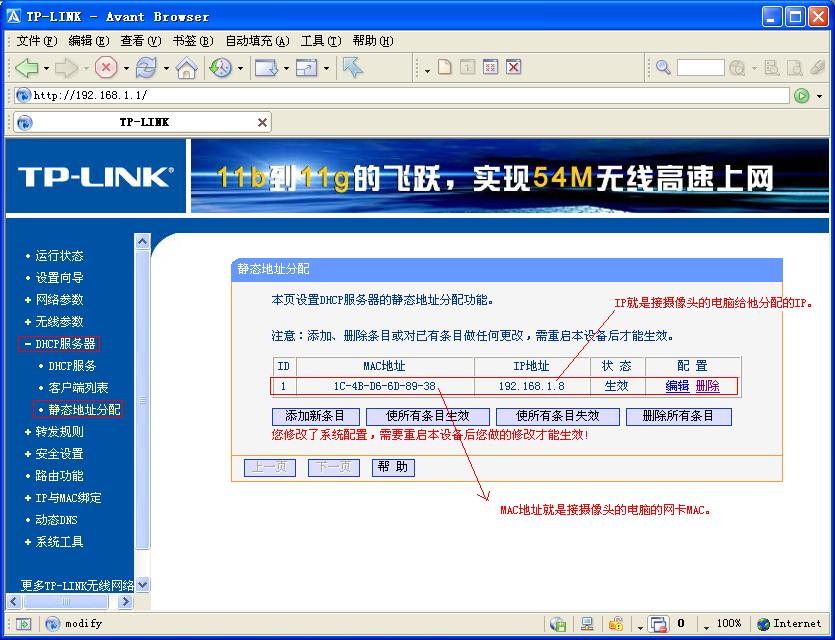Open dropdown arrow next to Refresh button
This screenshot has height=640, width=835.
166,69
